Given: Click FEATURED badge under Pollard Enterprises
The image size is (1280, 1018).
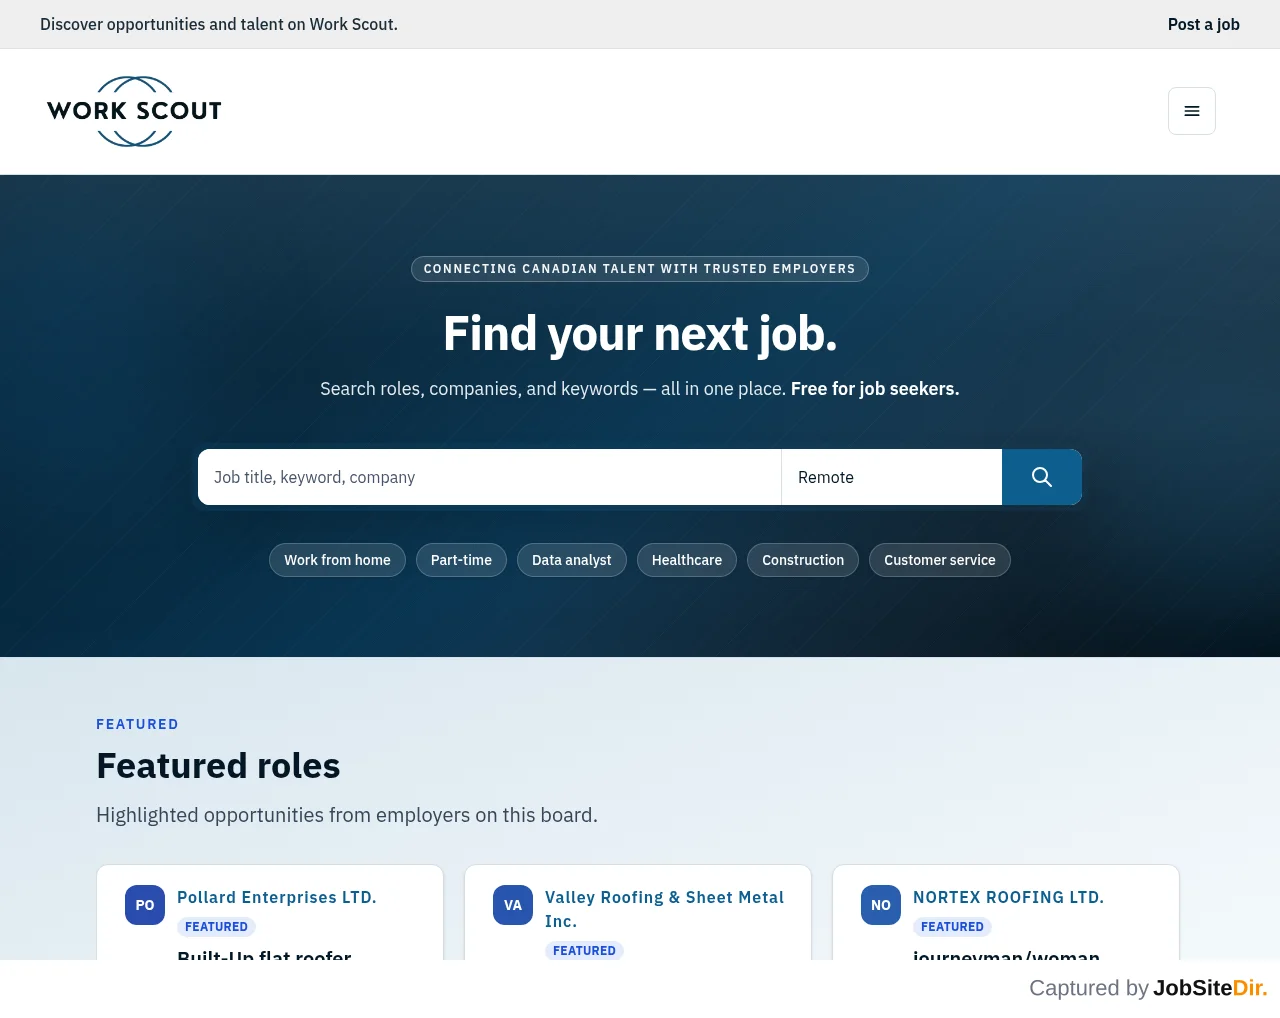Looking at the screenshot, I should coord(216,927).
